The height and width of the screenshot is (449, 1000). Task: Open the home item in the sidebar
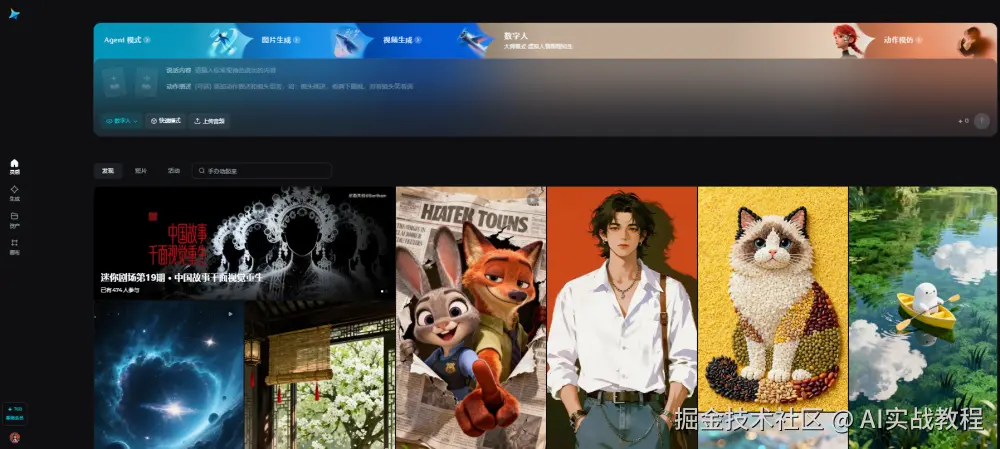15,167
